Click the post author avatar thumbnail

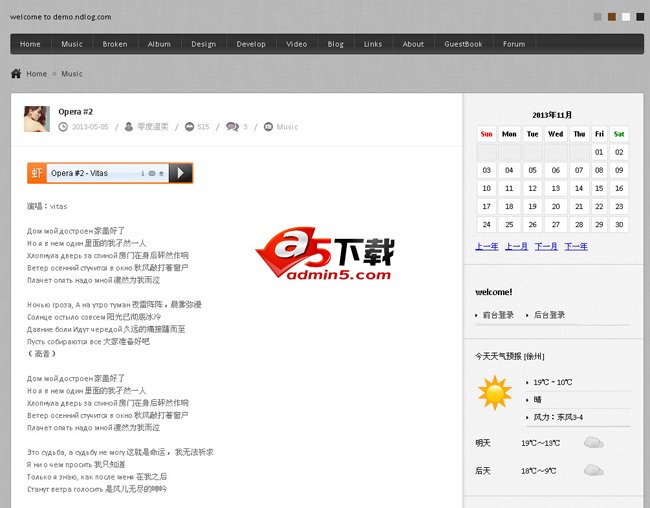[37, 118]
